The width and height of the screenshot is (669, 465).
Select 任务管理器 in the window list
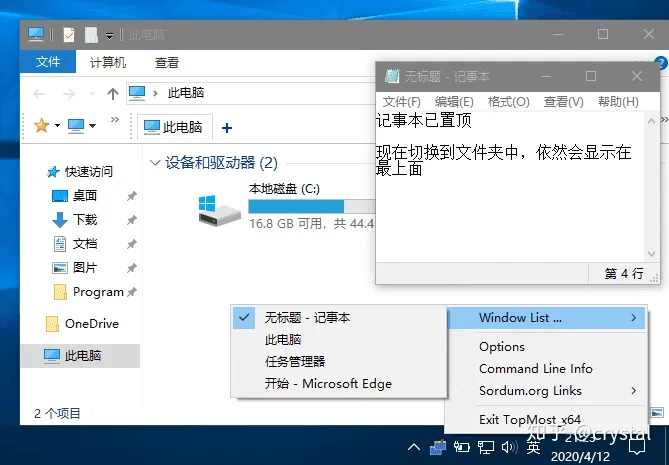point(339,361)
